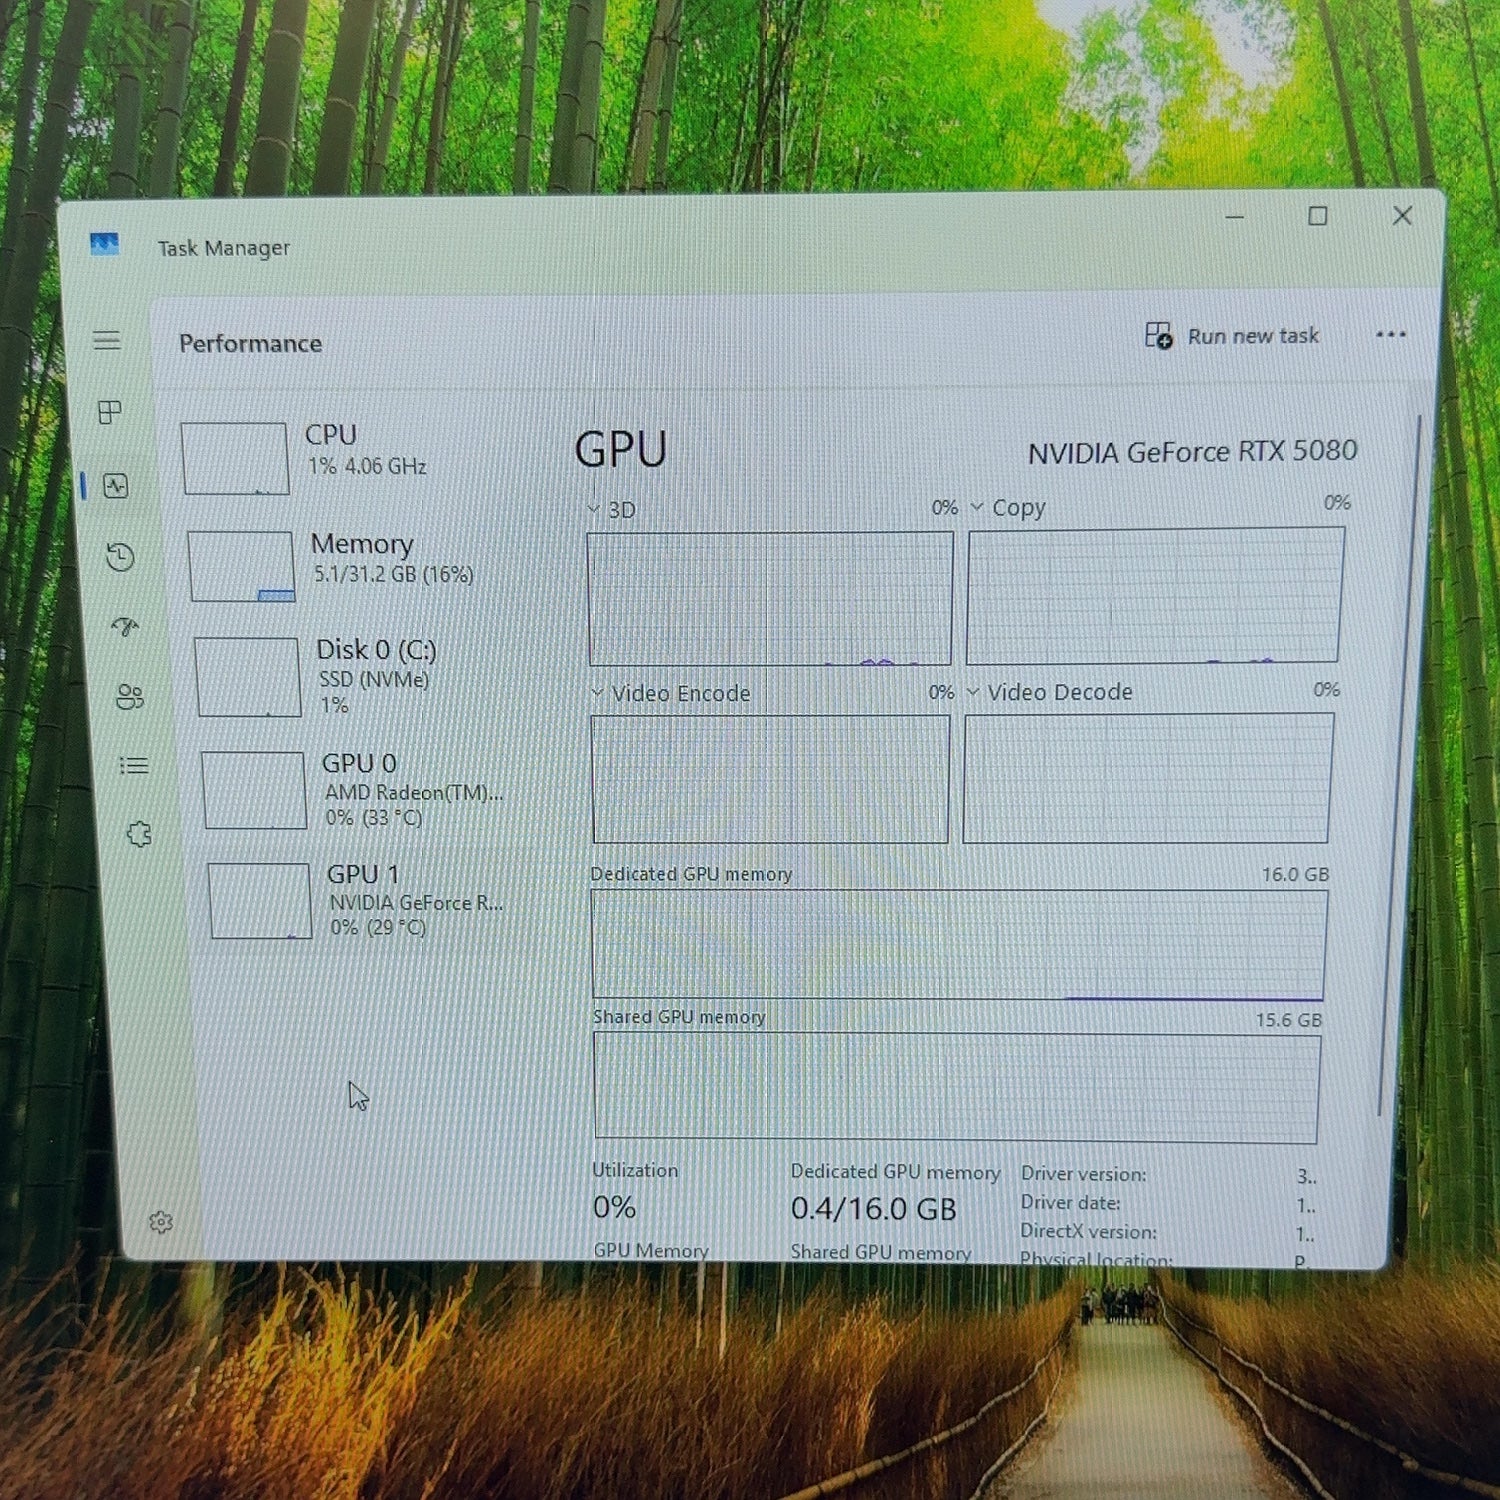This screenshot has width=1500, height=1500.
Task: Click the Video Encode utilization graph
Action: pos(770,779)
